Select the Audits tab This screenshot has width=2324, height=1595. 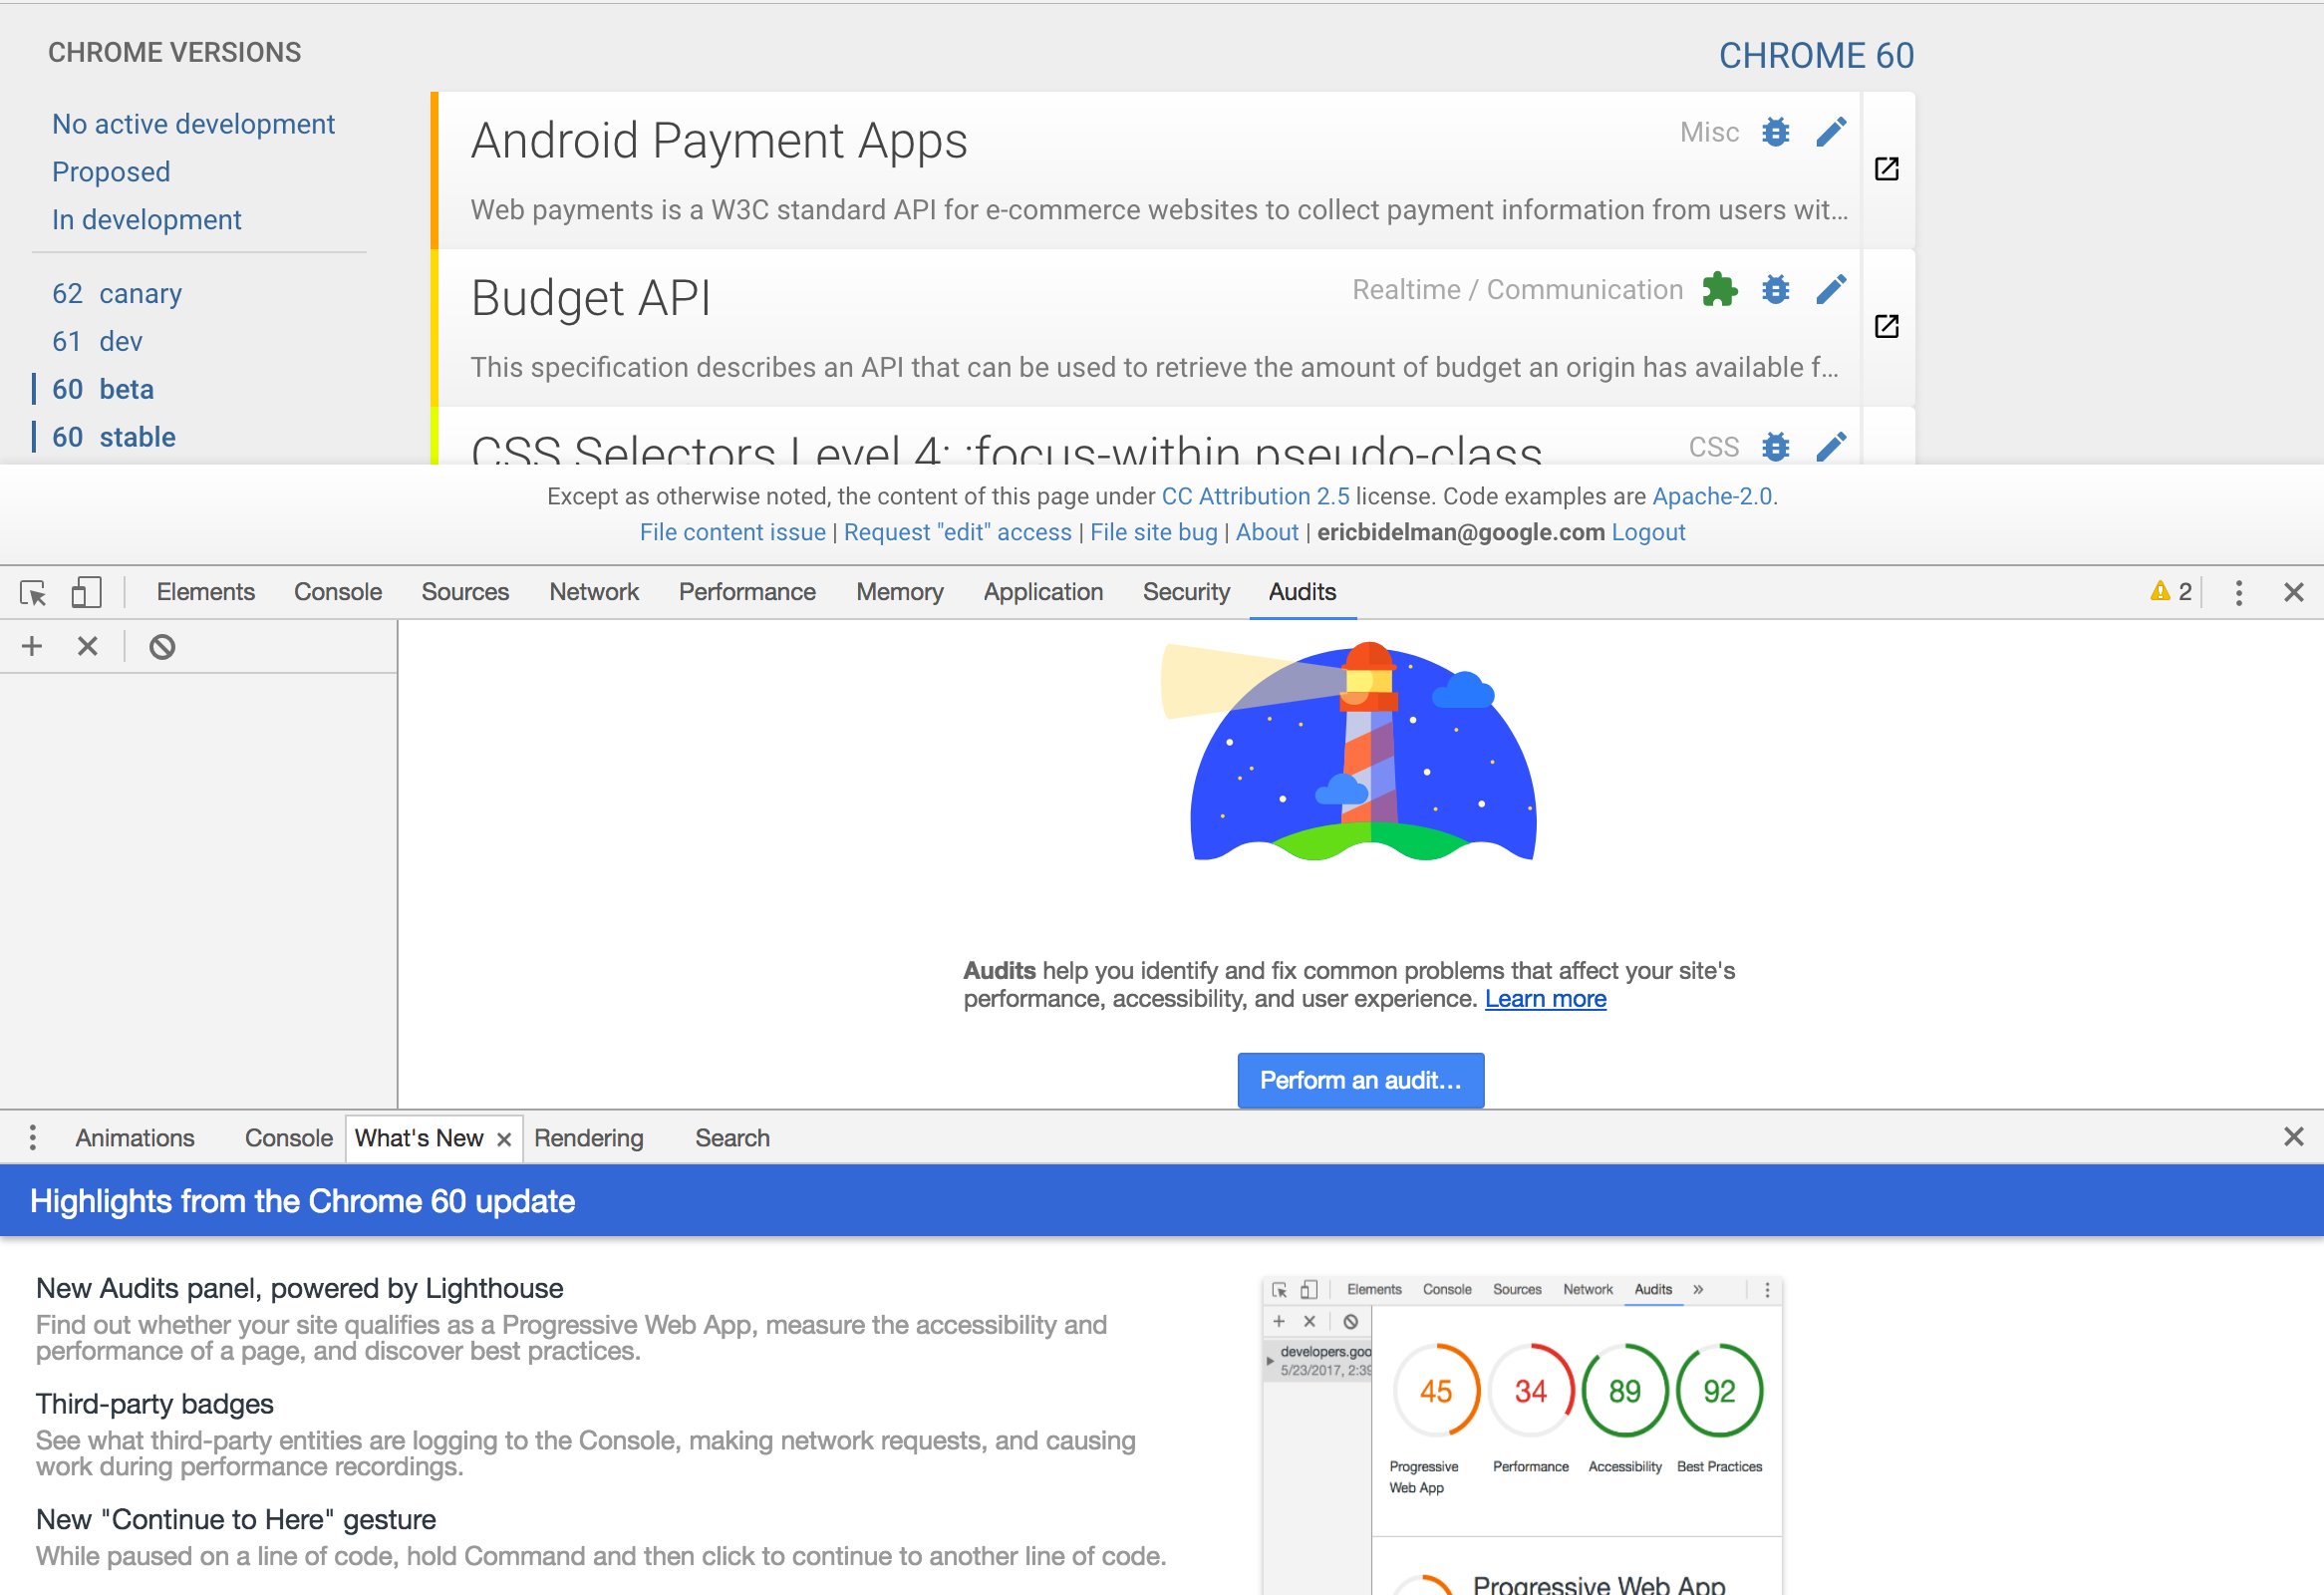(x=1302, y=592)
